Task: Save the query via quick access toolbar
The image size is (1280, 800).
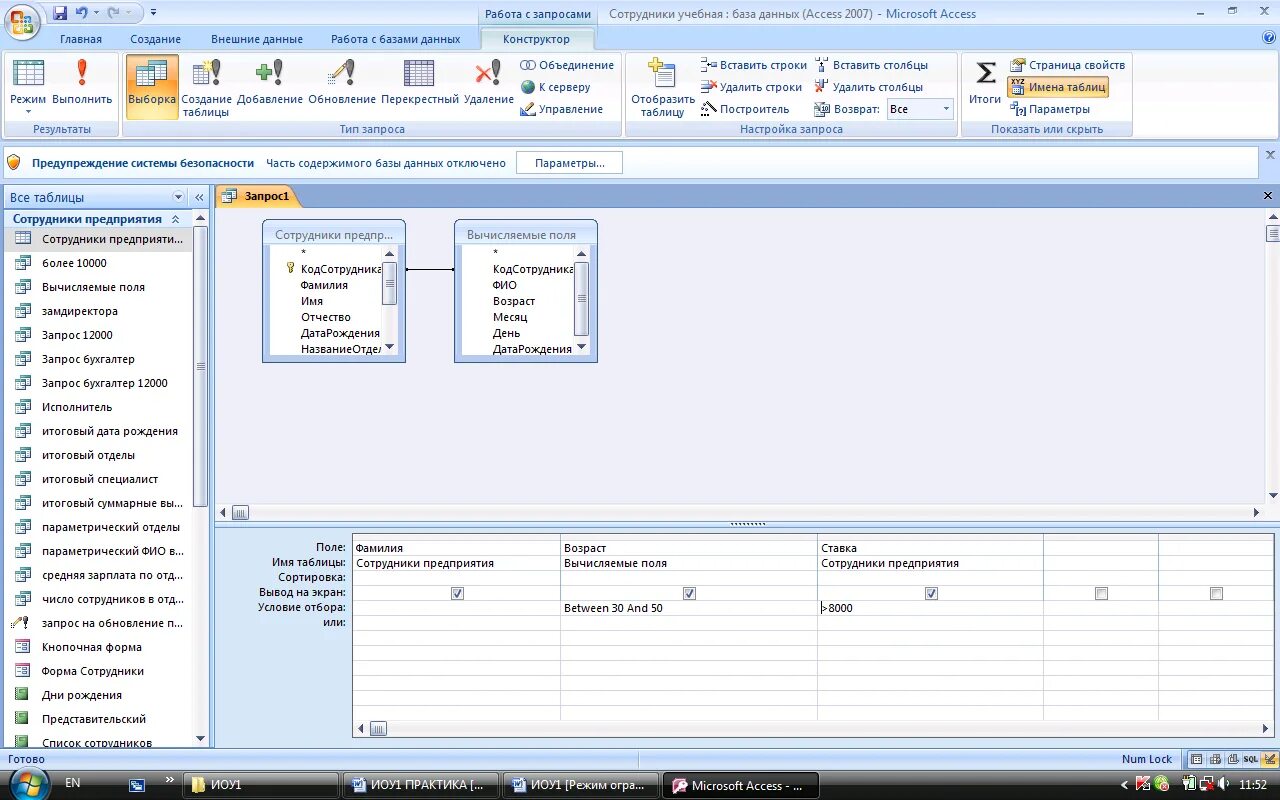Action: [60, 13]
